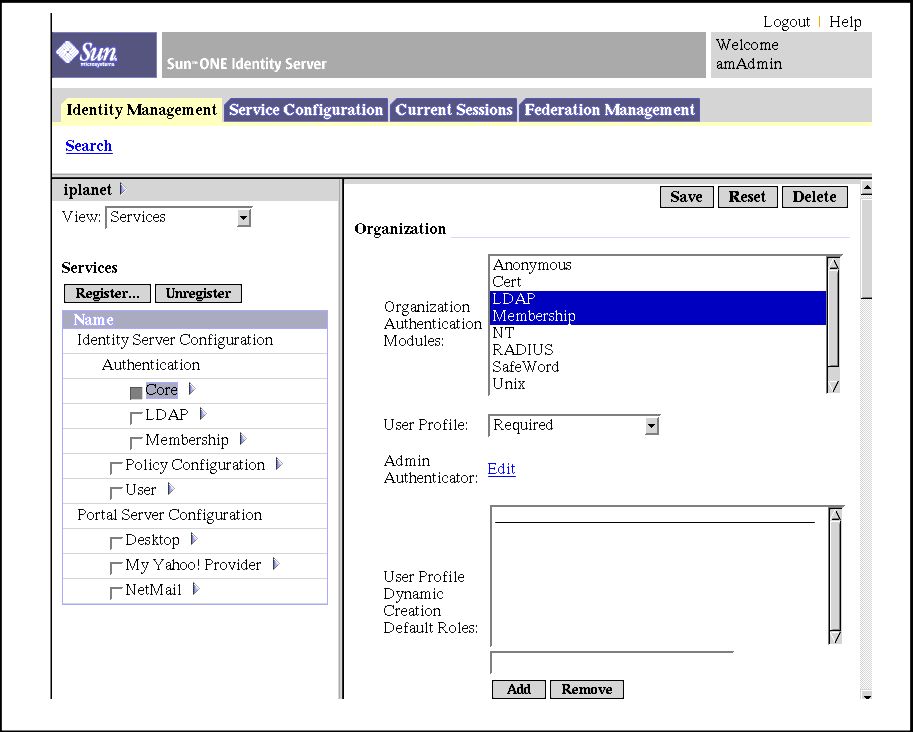Click the arrow beside iplanet organization

(x=122, y=189)
